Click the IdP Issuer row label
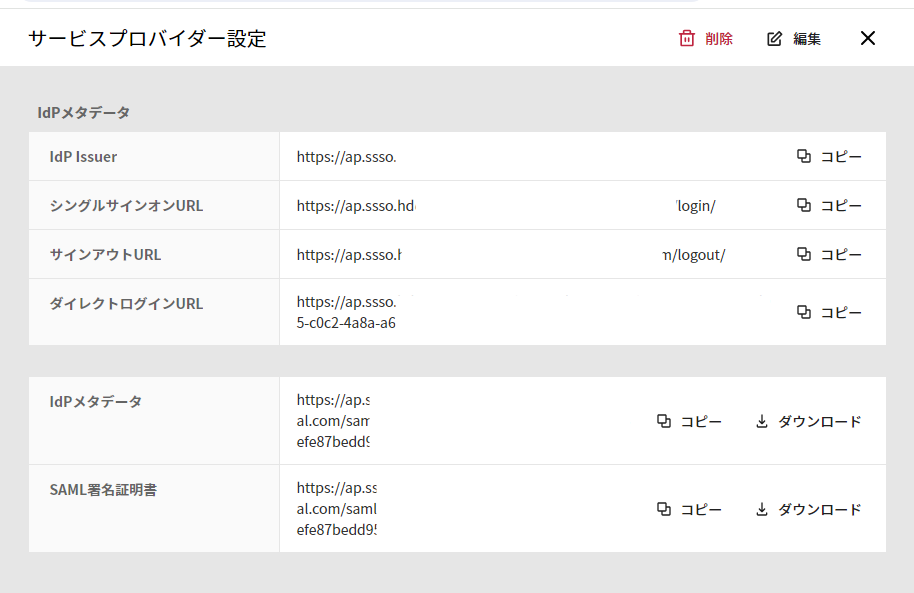This screenshot has height=593, width=914. [84, 157]
